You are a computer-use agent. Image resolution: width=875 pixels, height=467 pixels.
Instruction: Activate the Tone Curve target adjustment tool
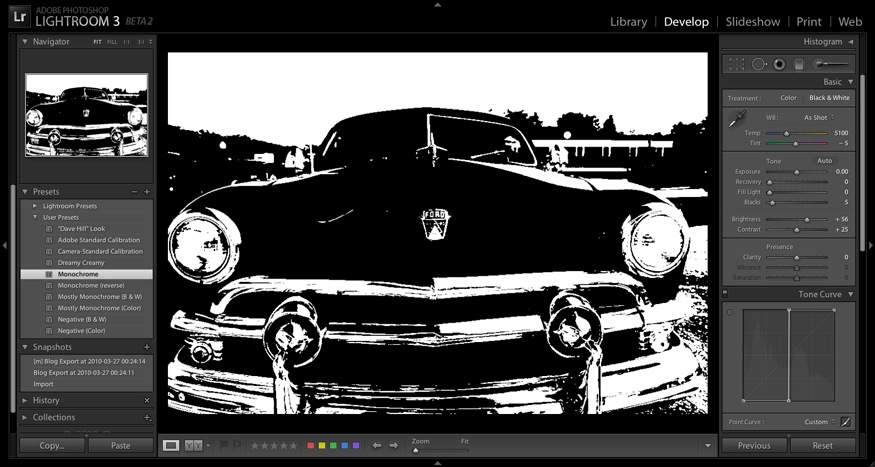(x=730, y=312)
